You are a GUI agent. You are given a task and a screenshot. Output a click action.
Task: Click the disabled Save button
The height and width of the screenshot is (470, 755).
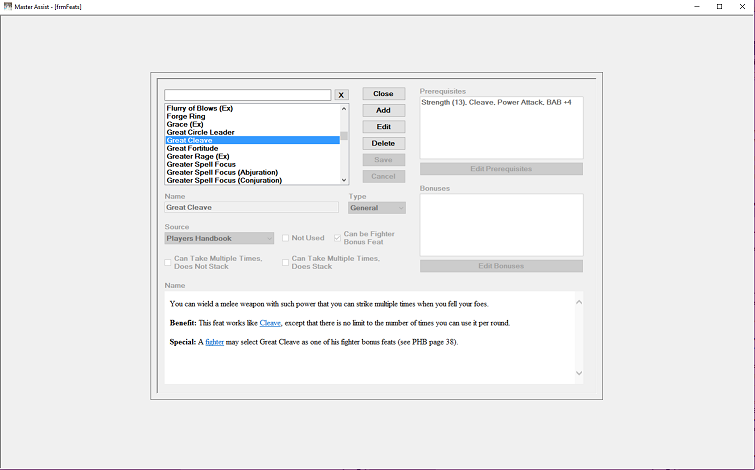pyautogui.click(x=383, y=160)
